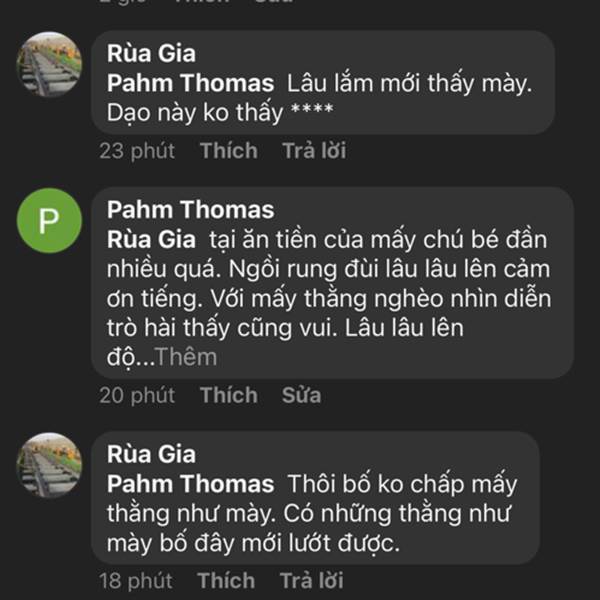
Task: Open Pahm Thomas author name beside green avatar
Action: coord(190,210)
